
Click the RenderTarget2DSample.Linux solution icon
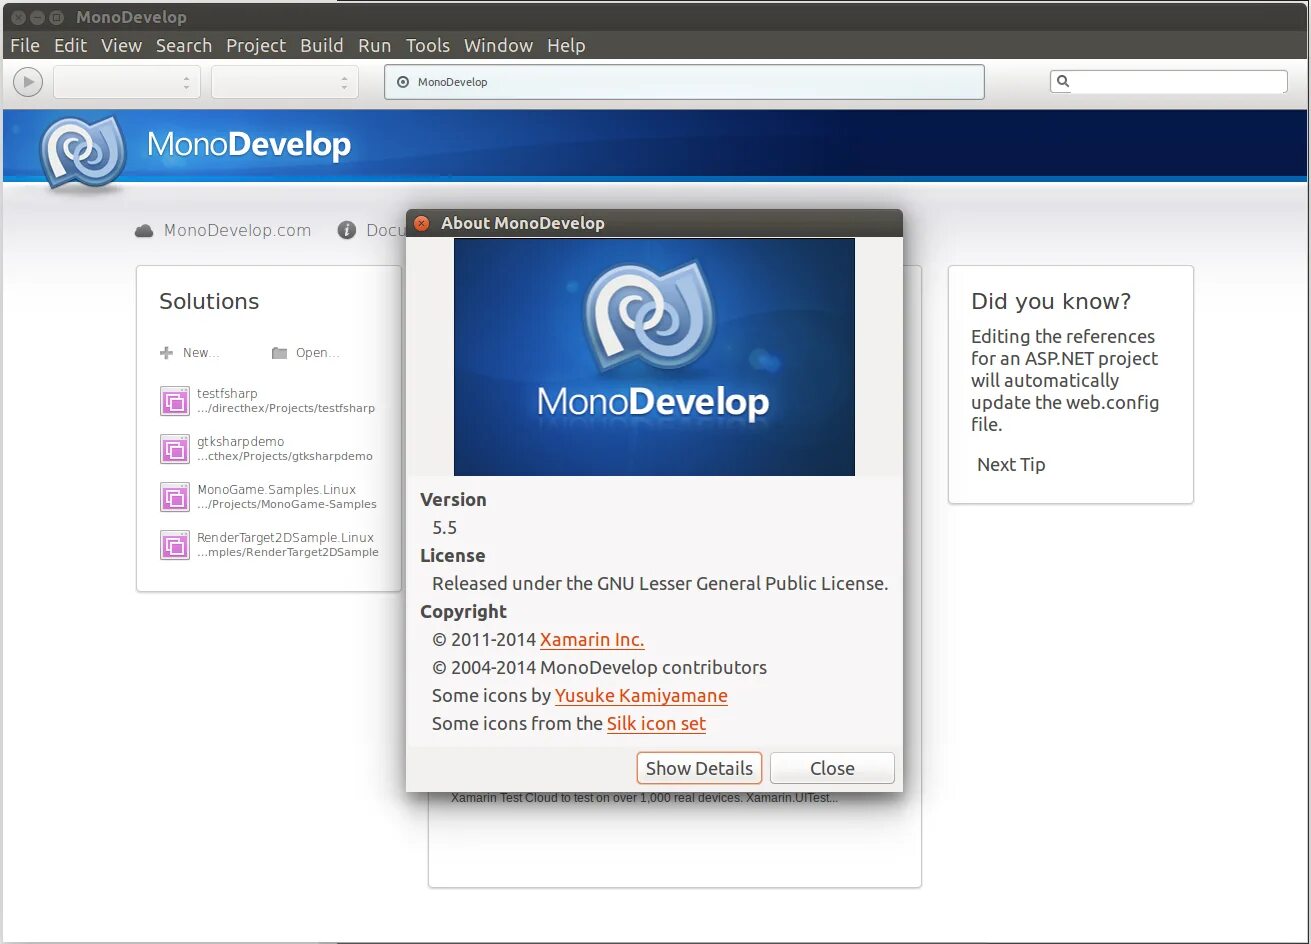click(x=175, y=545)
